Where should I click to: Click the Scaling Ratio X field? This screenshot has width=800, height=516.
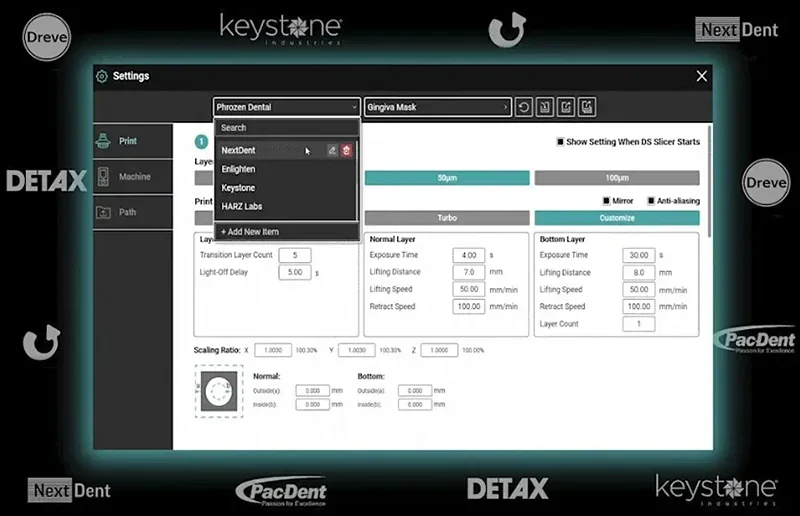pyautogui.click(x=273, y=350)
